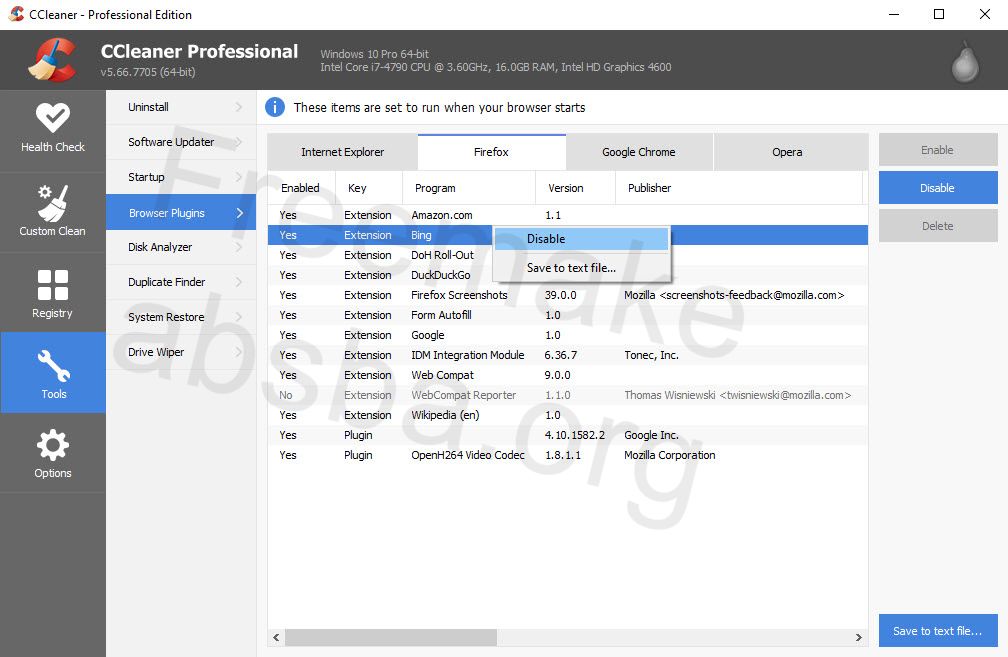Choose Save to text file in context menu

click(x=582, y=268)
